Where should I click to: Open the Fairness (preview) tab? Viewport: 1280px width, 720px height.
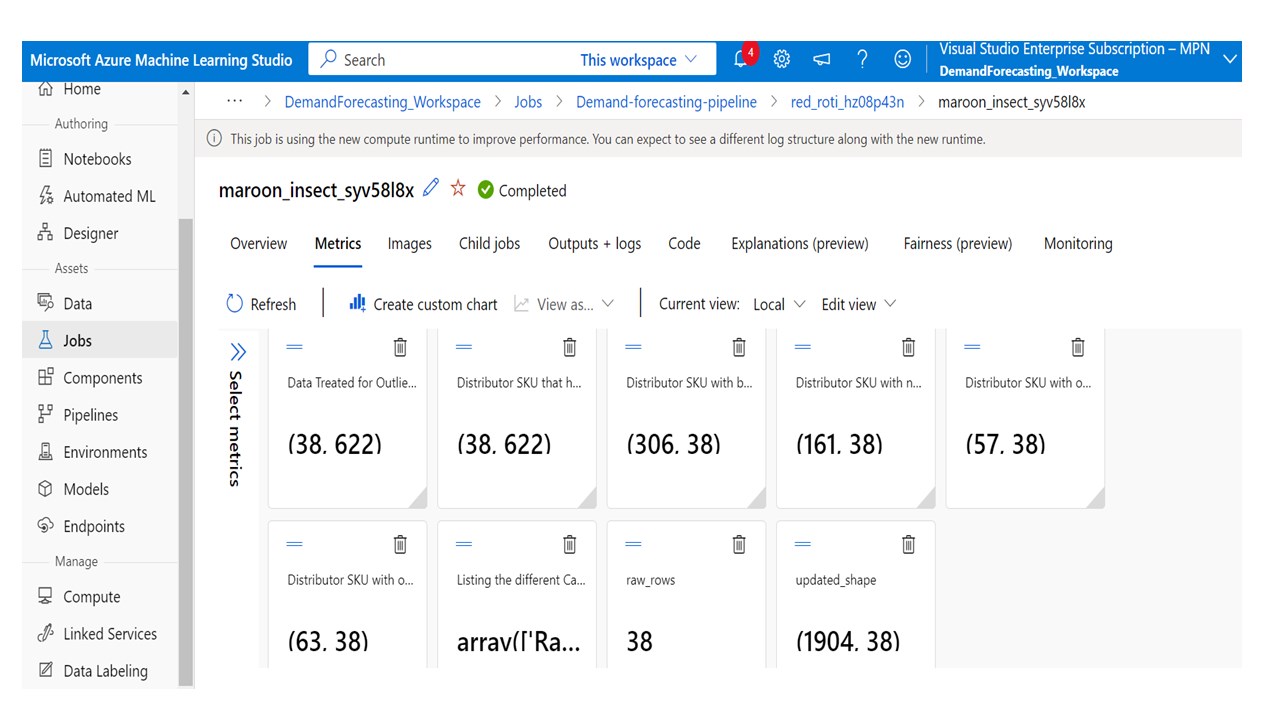pos(958,243)
